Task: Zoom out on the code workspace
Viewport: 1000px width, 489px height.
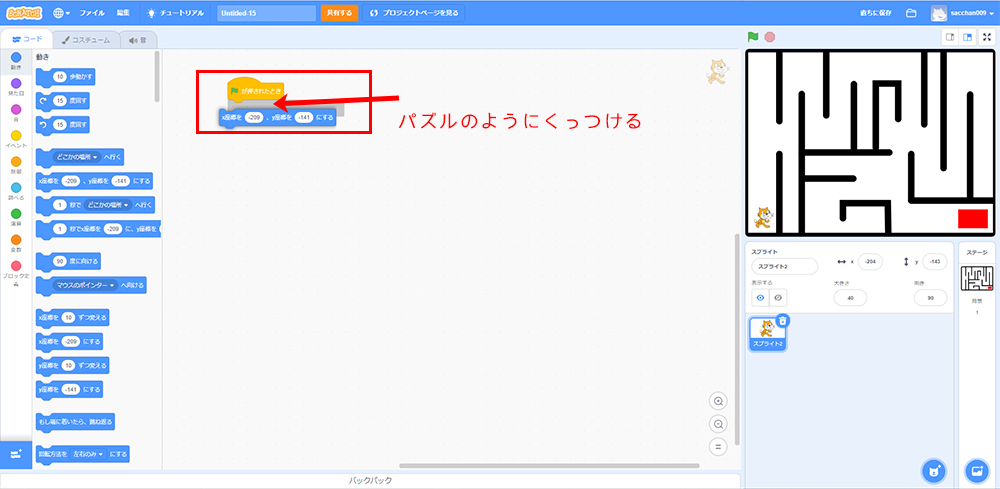Action: point(717,424)
